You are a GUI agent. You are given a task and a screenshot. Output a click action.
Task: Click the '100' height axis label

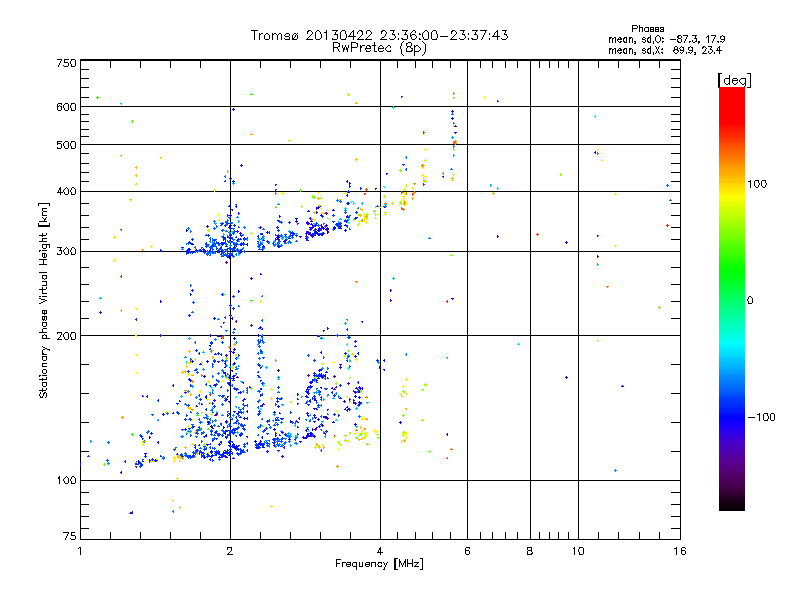click(x=66, y=481)
